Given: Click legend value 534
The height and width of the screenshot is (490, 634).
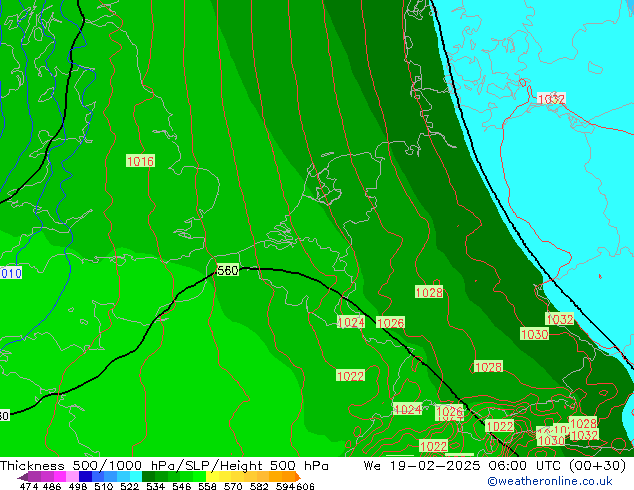Looking at the screenshot, I should click(x=155, y=486).
